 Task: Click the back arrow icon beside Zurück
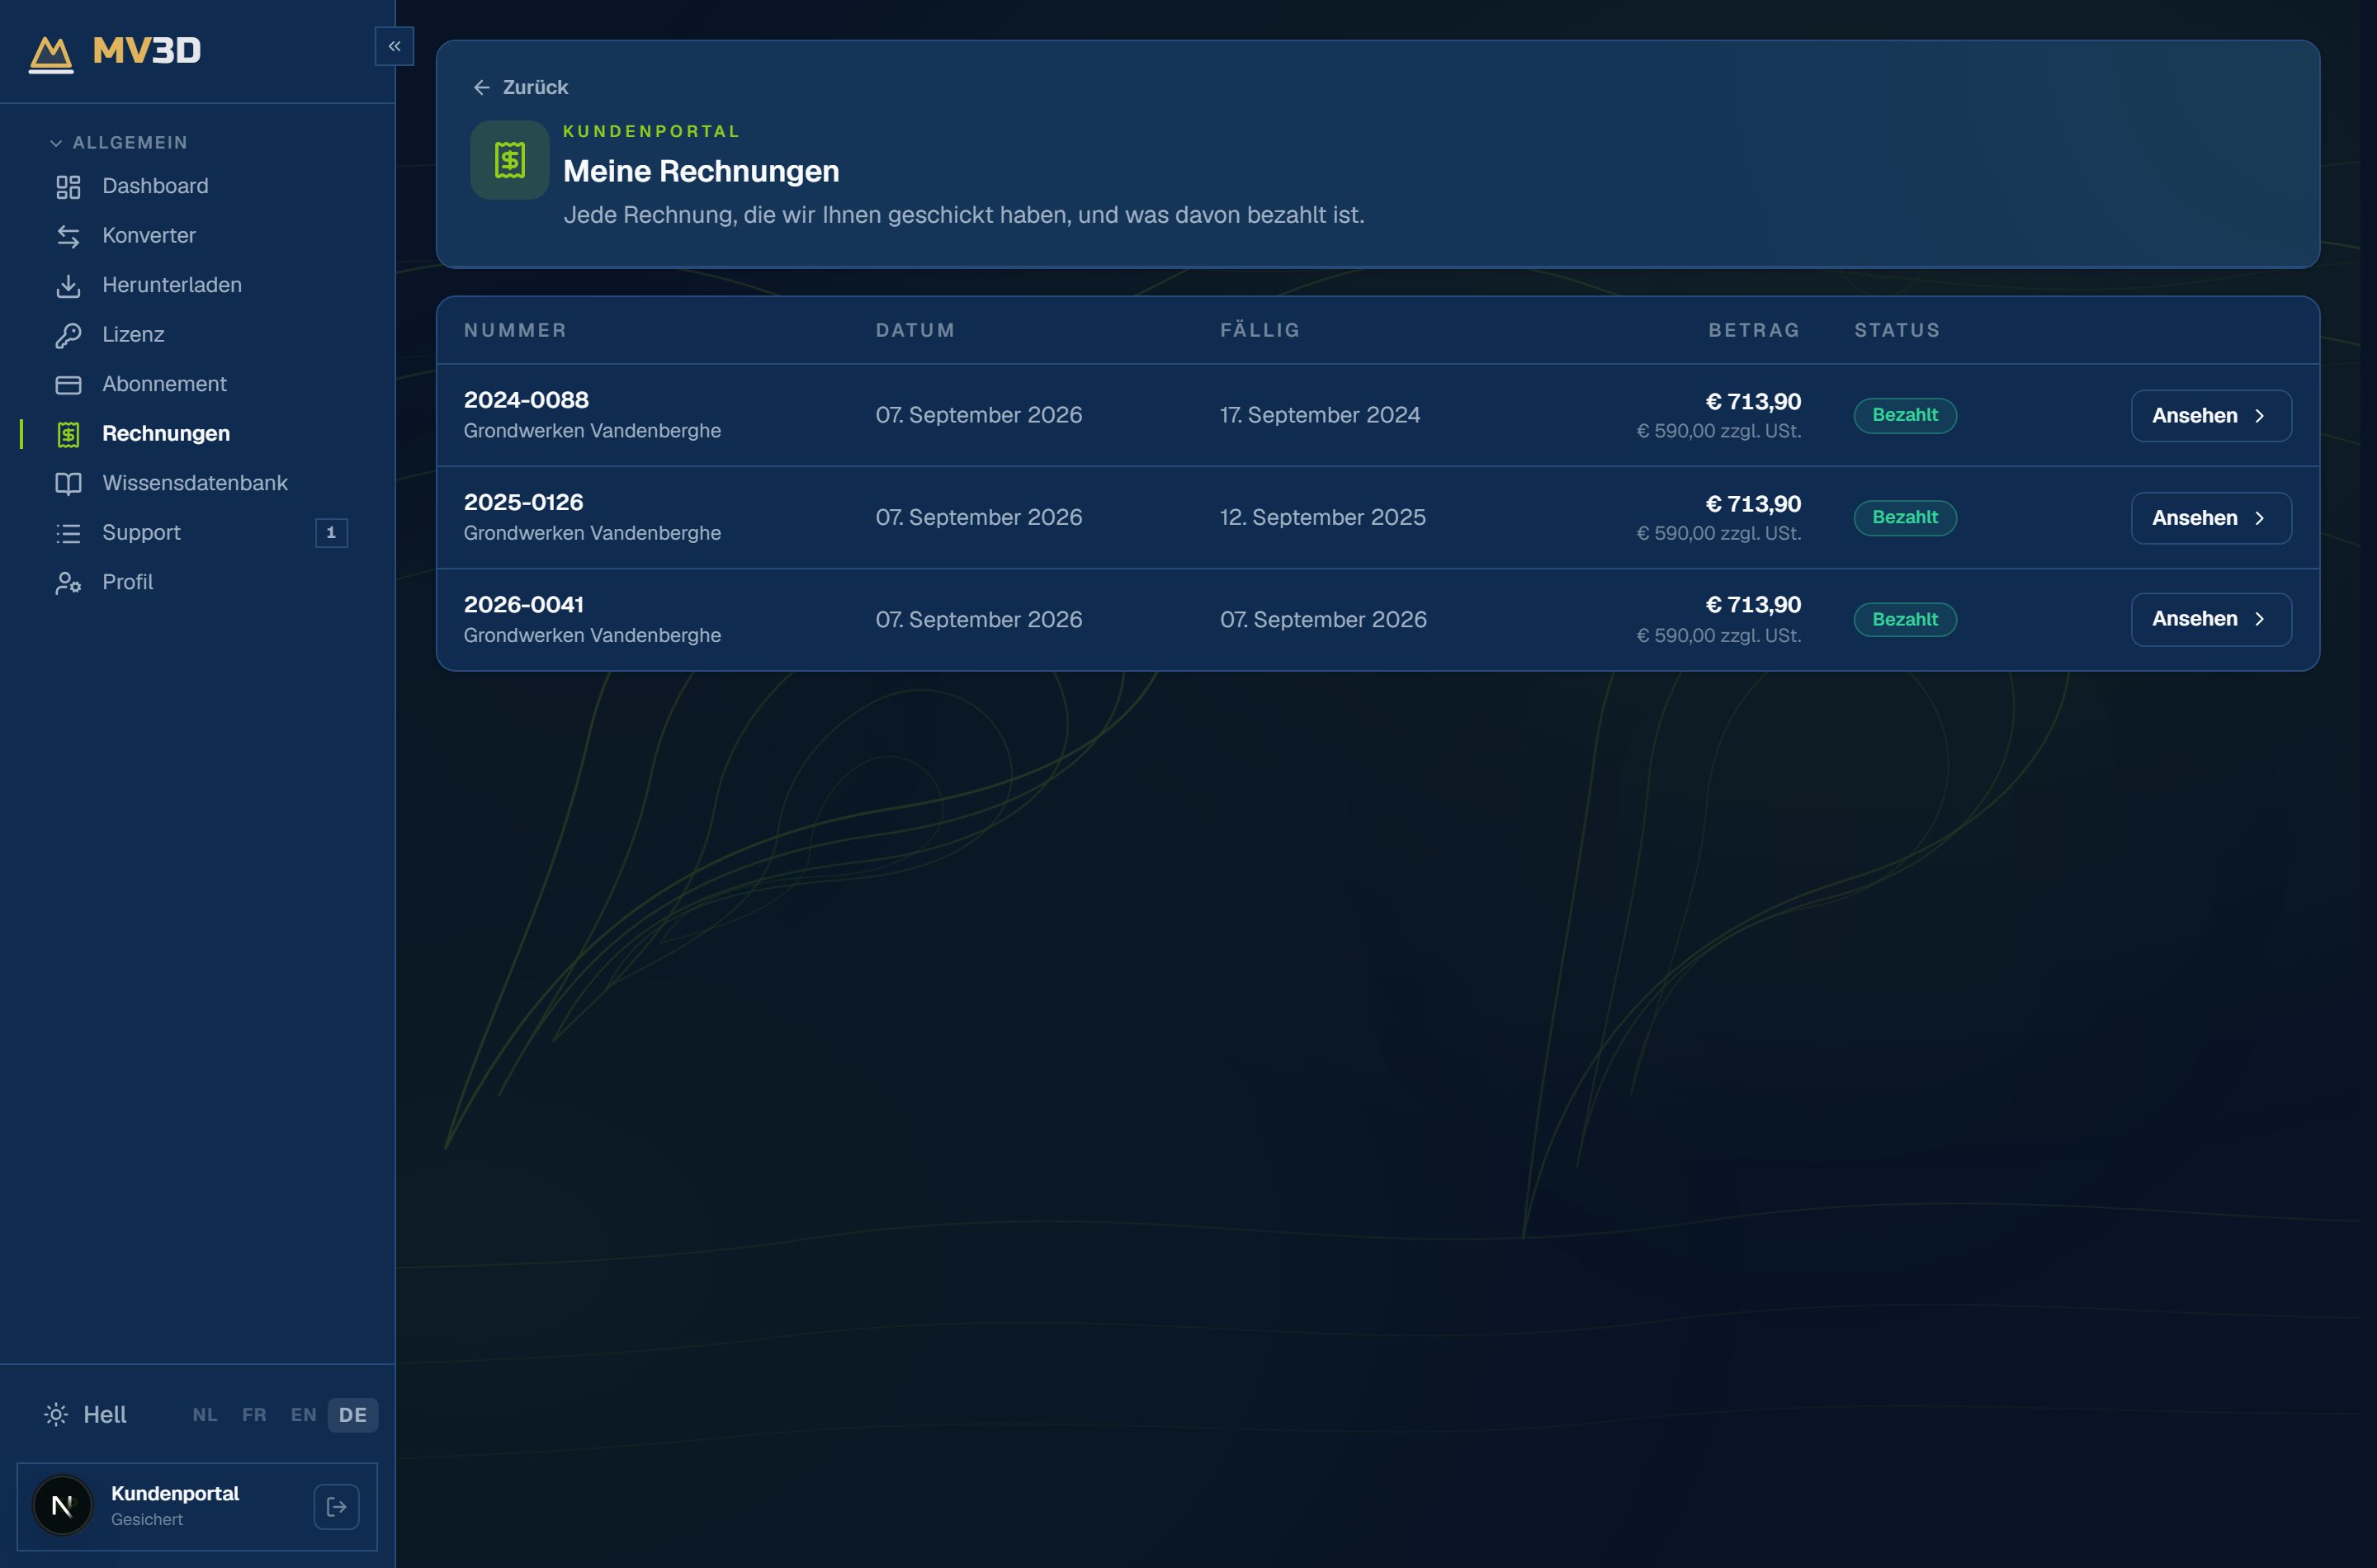[x=482, y=88]
